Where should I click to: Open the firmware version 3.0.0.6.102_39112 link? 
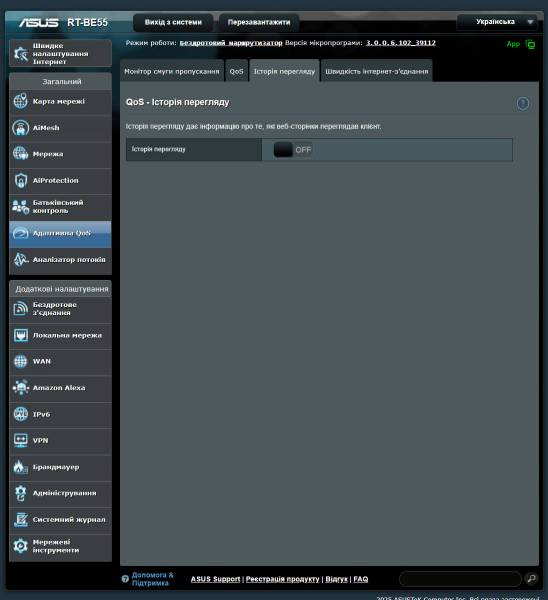tap(401, 43)
